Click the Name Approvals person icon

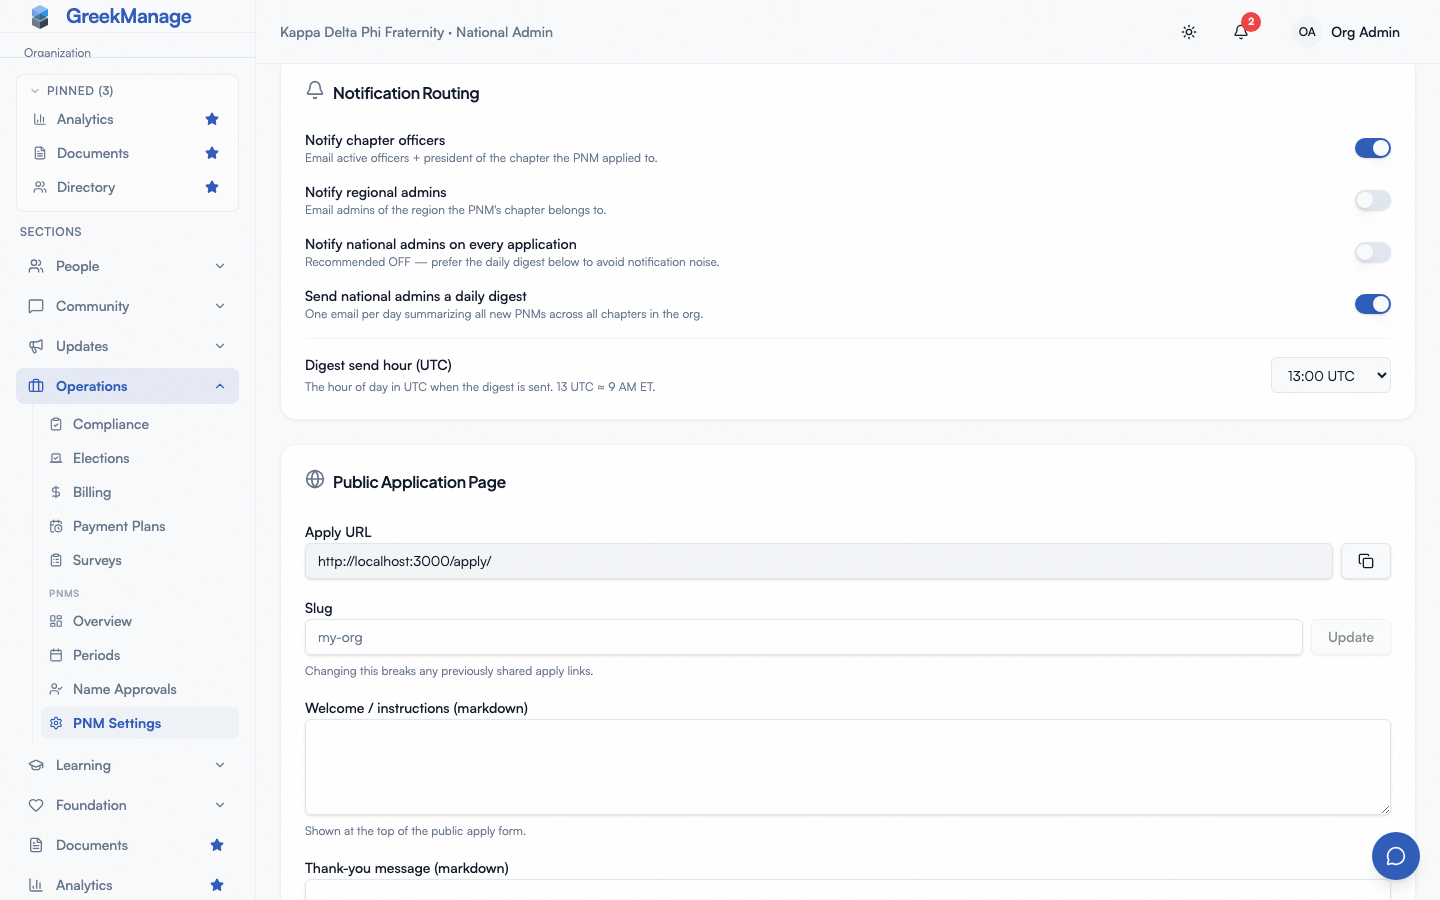click(x=56, y=689)
